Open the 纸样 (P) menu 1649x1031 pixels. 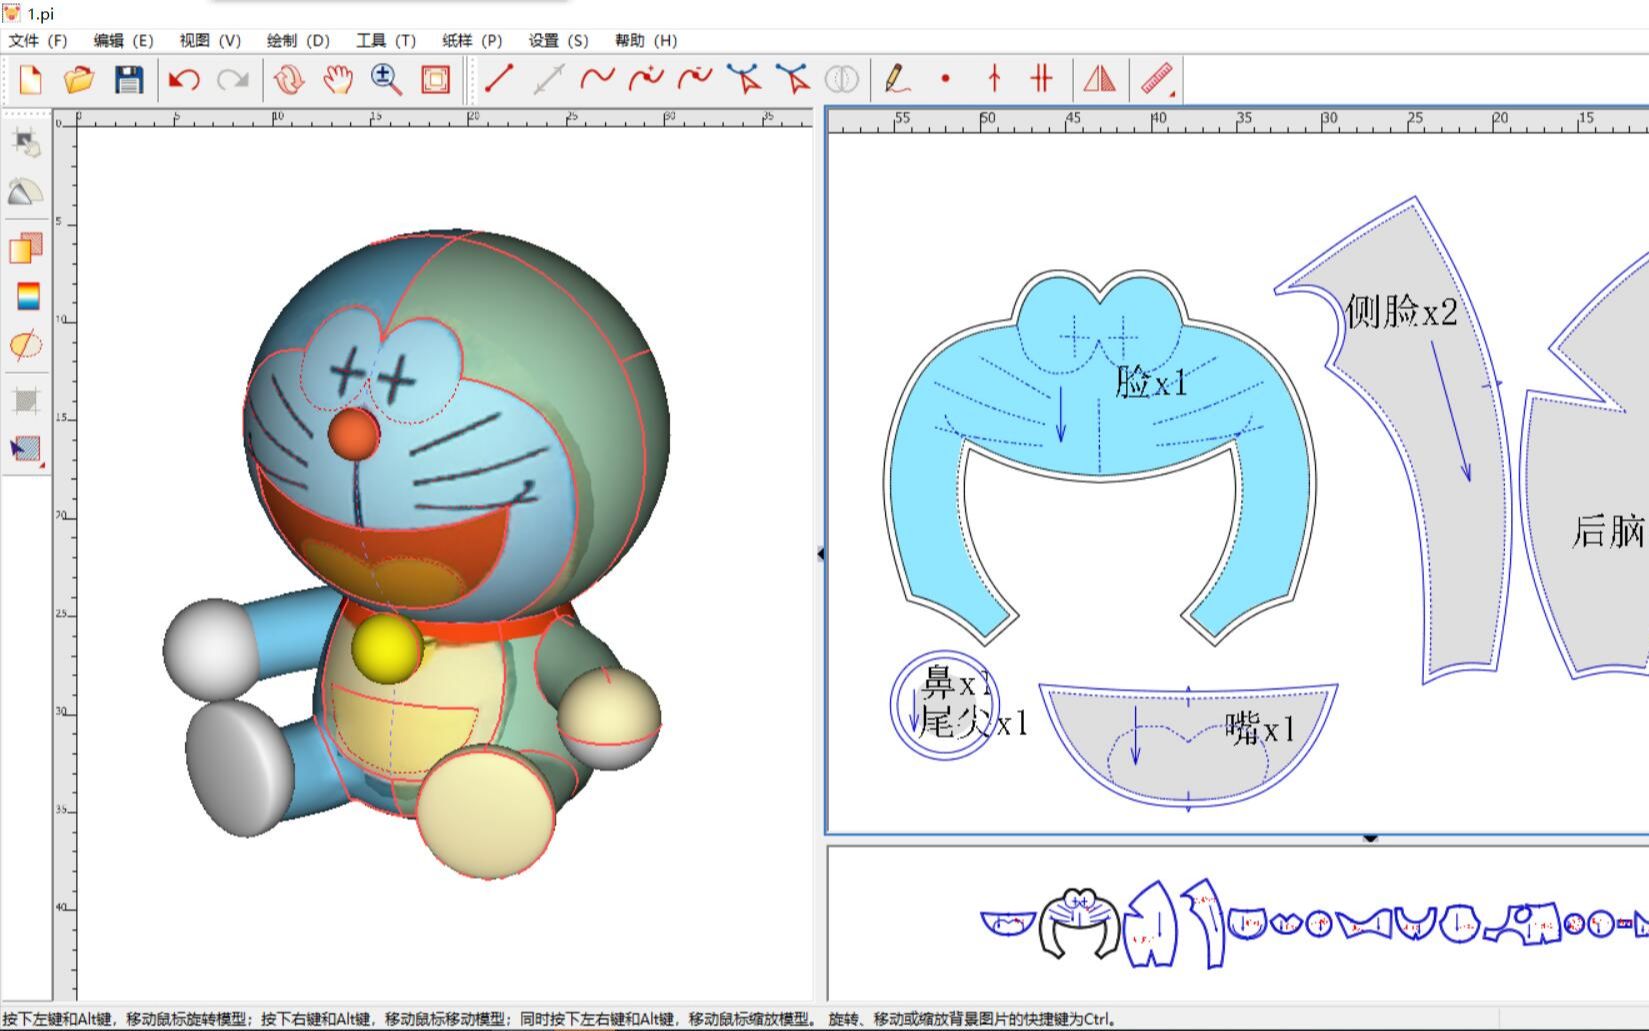[472, 40]
